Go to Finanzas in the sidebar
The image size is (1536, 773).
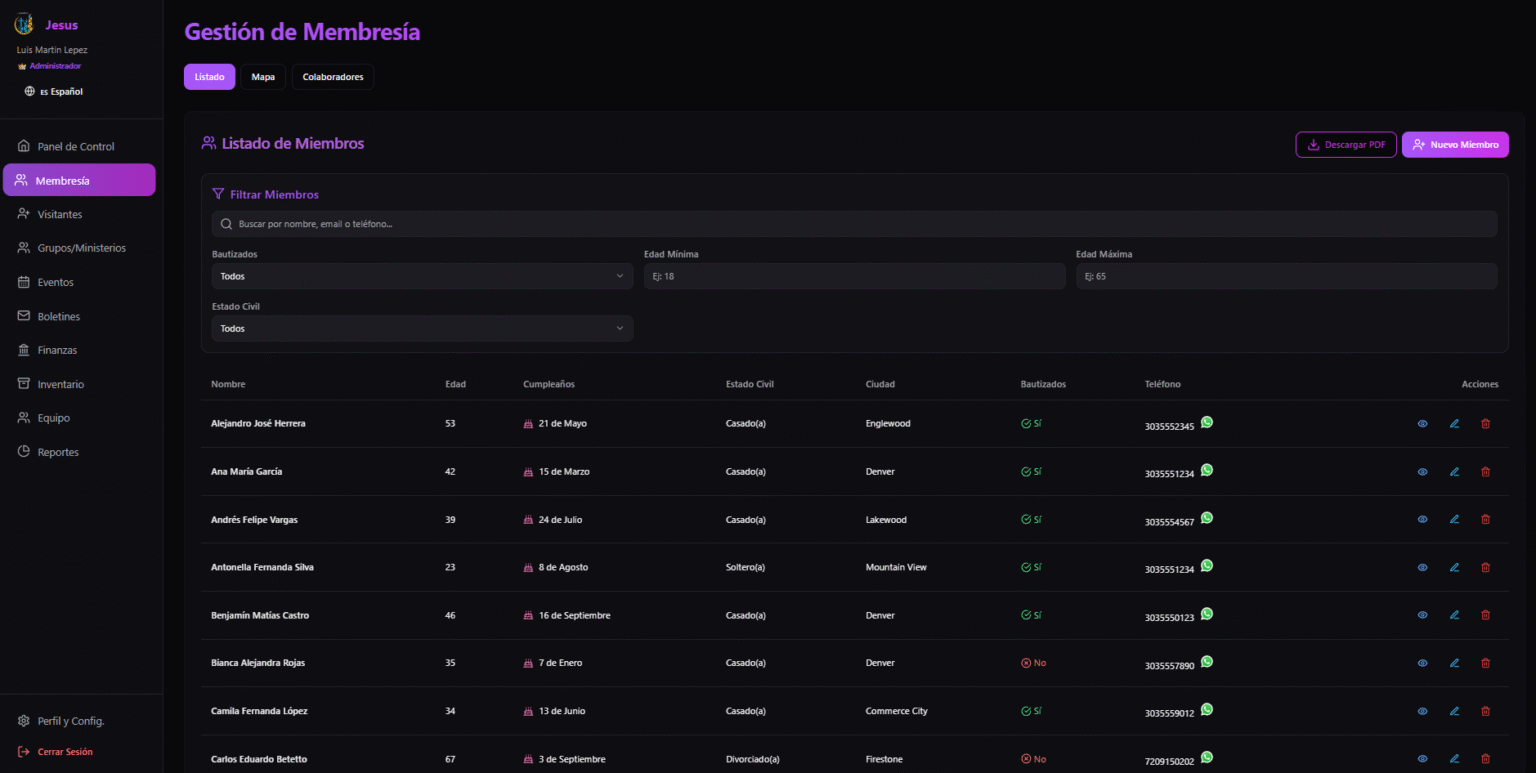(x=57, y=350)
